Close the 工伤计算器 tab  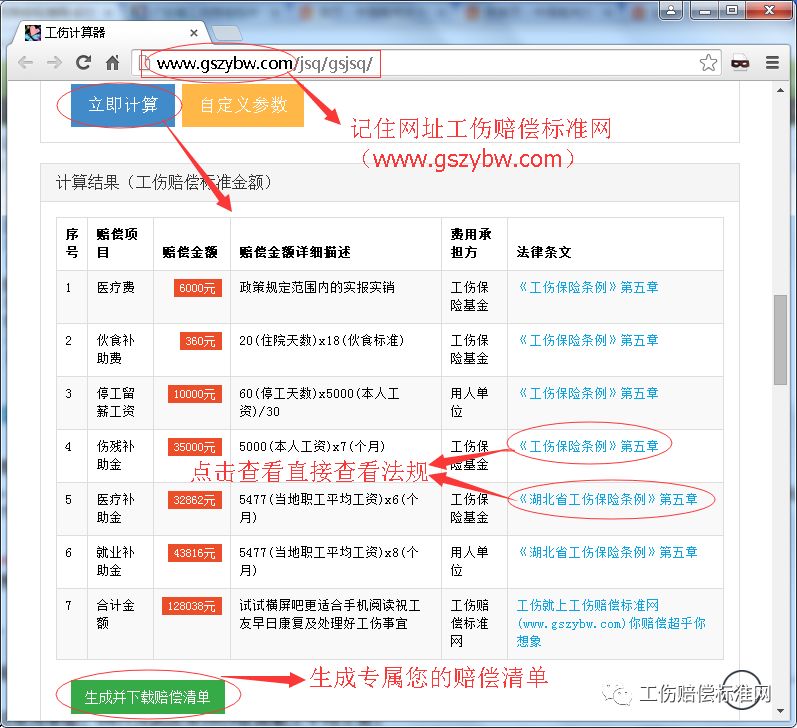tap(194, 33)
